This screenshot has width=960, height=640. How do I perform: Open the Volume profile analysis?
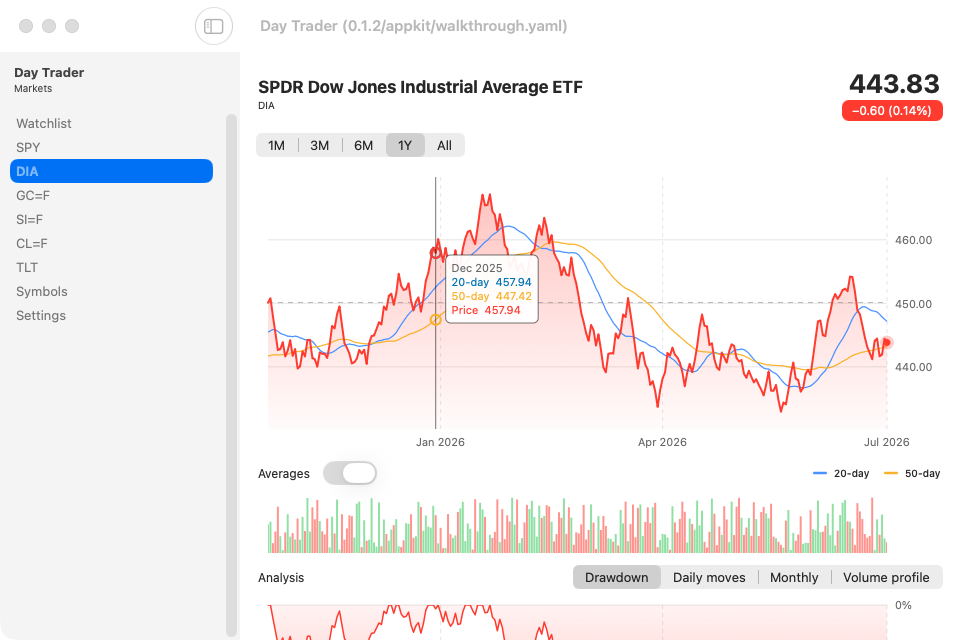click(x=886, y=578)
